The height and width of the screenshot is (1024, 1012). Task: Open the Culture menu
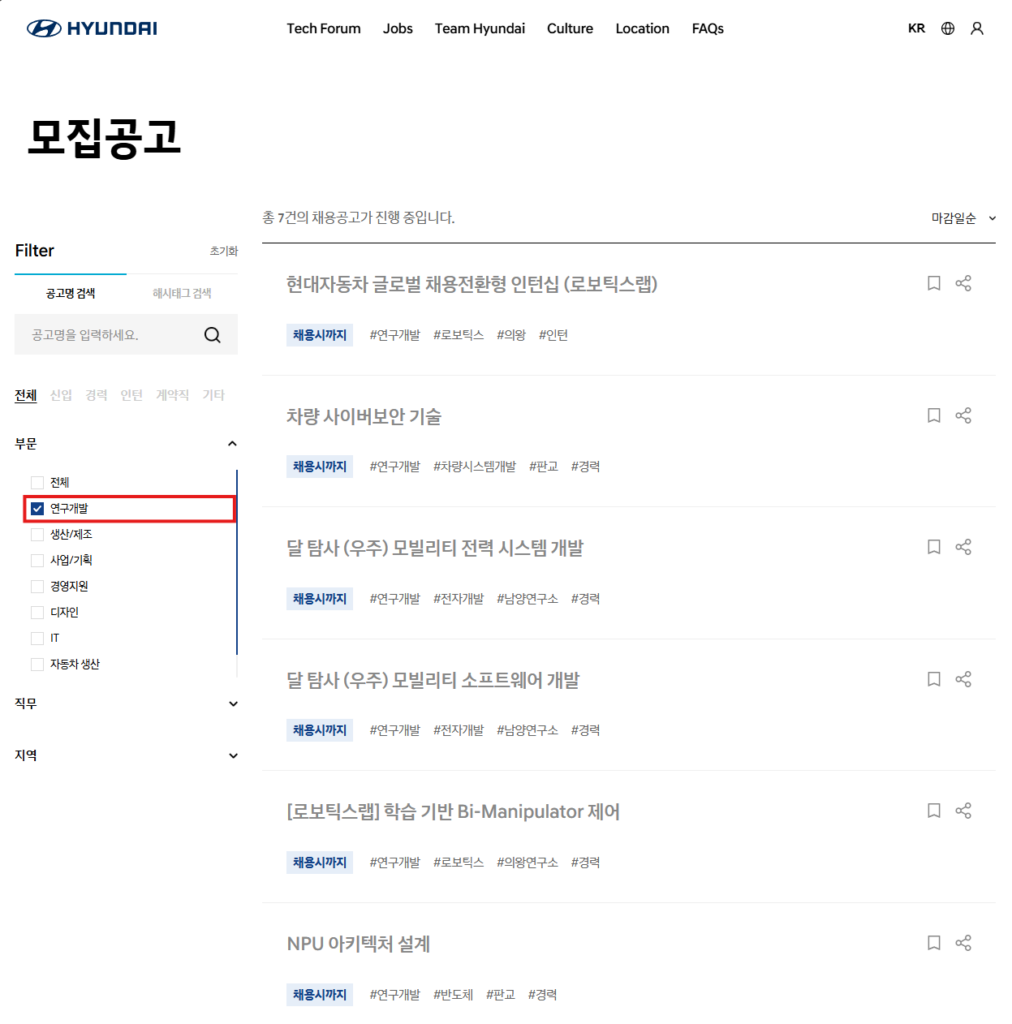click(x=570, y=29)
